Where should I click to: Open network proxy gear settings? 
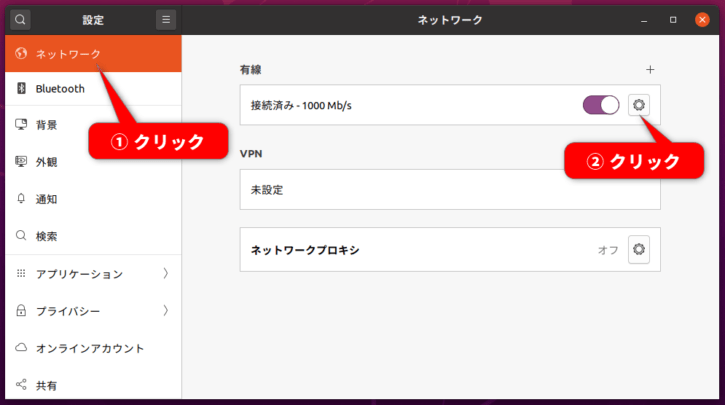[x=639, y=249]
